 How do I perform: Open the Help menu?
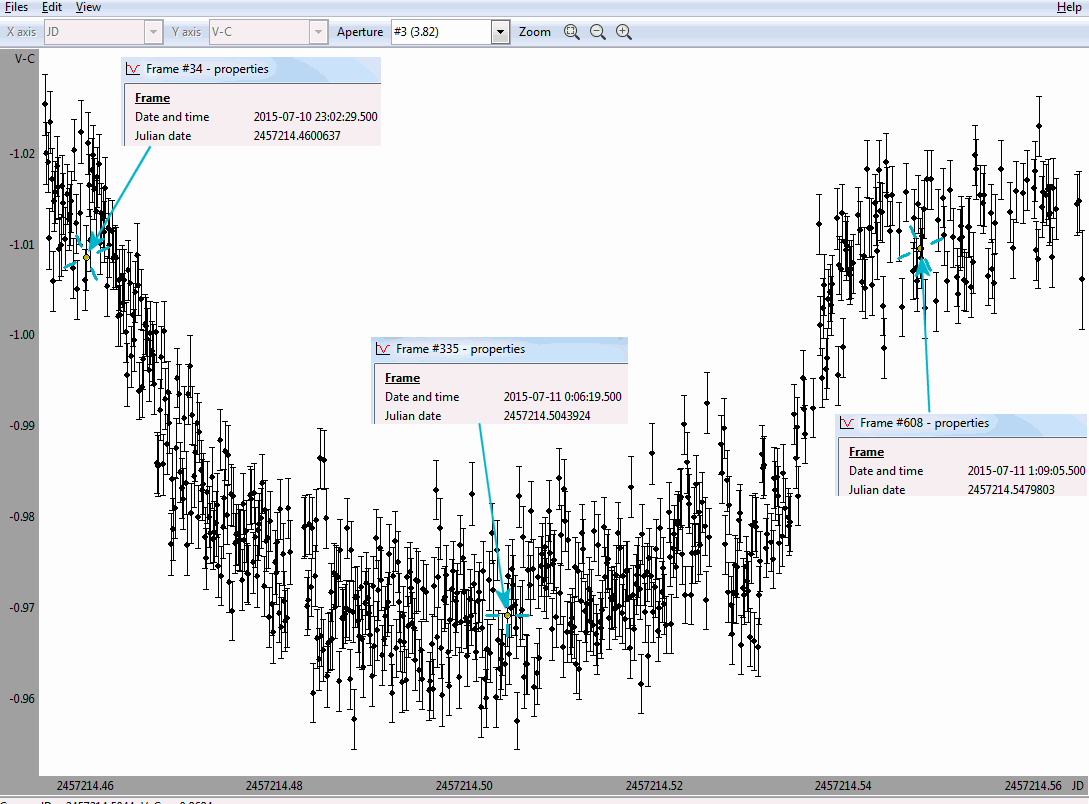coord(1069,7)
